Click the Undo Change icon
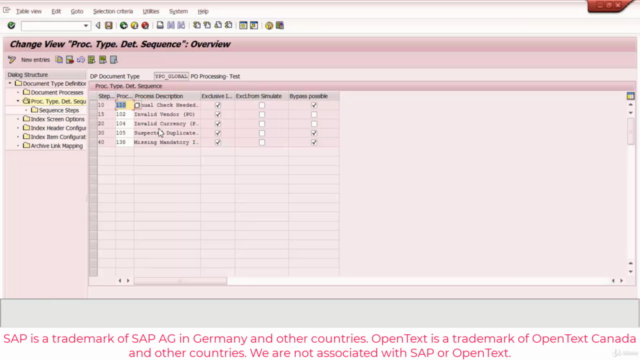The height and width of the screenshot is (360, 640). (x=81, y=60)
